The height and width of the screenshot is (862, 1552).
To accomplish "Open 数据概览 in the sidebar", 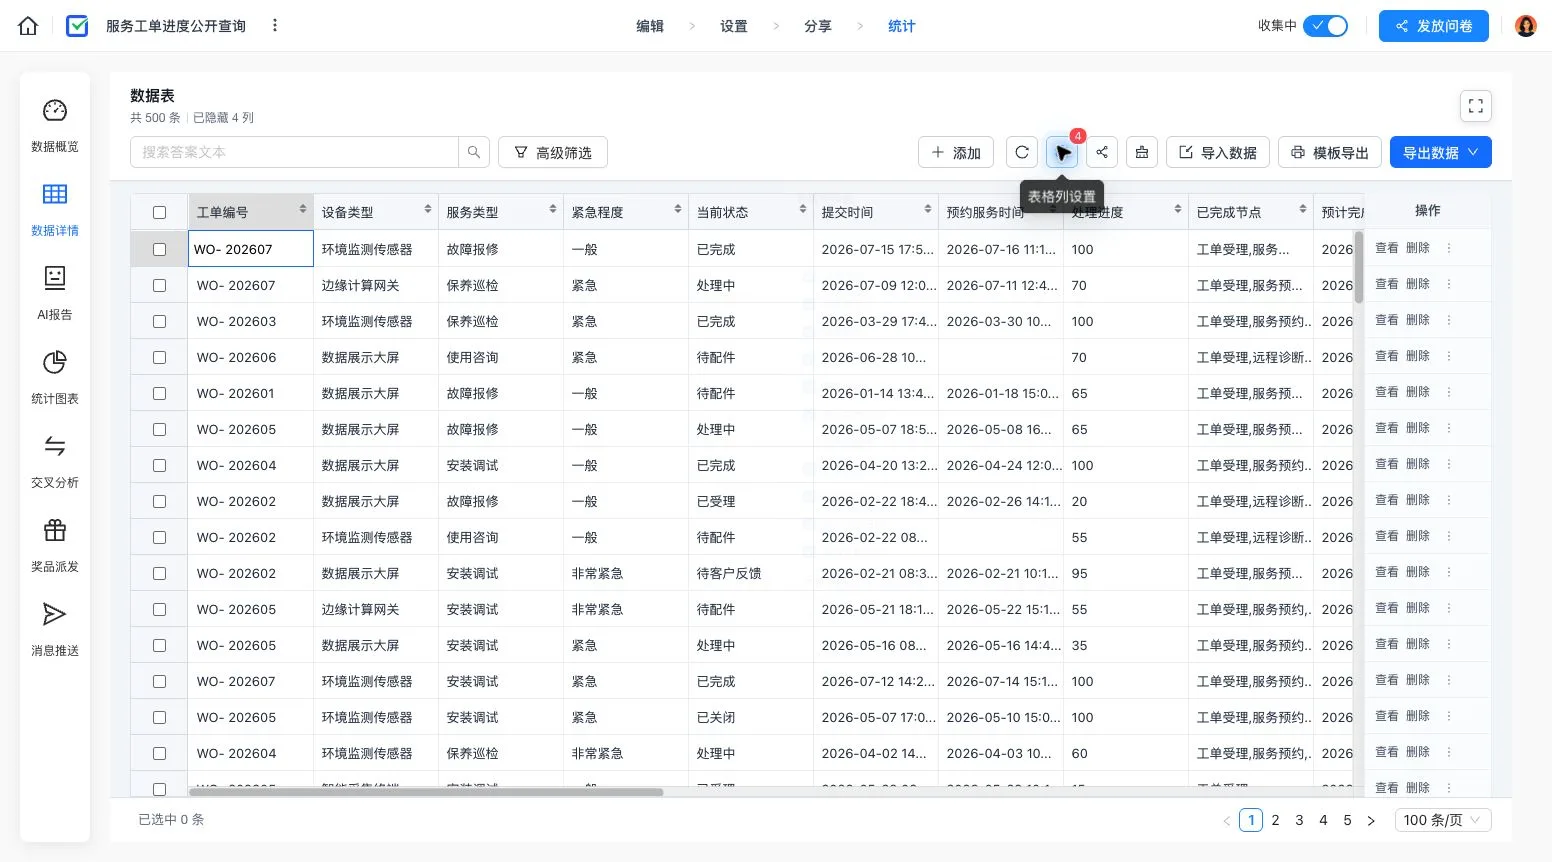I will [x=55, y=125].
